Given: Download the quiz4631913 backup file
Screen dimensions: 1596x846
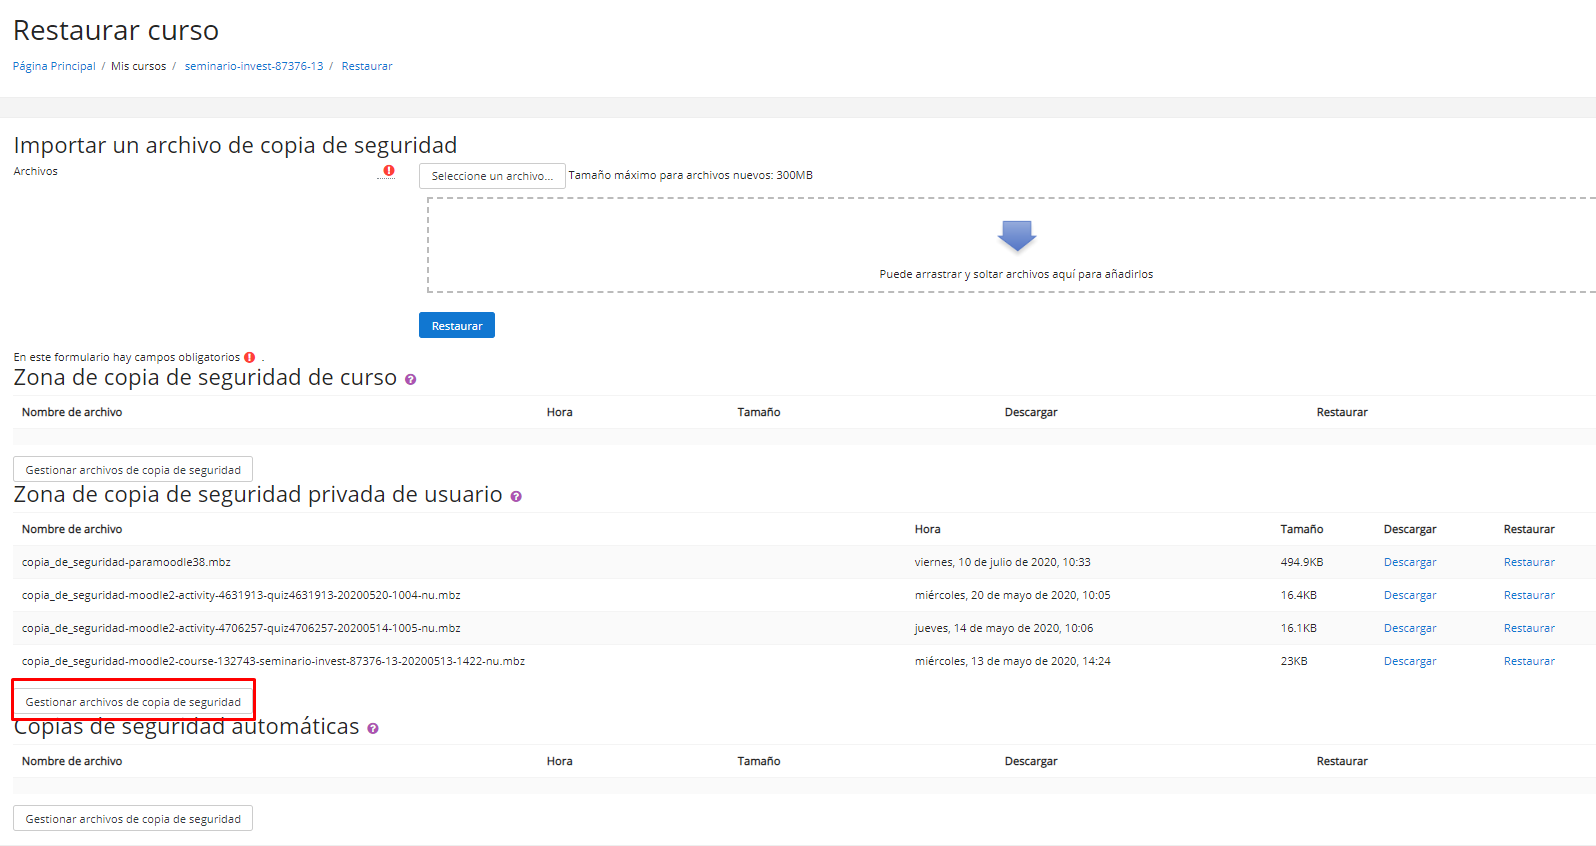Looking at the screenshot, I should point(1409,595).
